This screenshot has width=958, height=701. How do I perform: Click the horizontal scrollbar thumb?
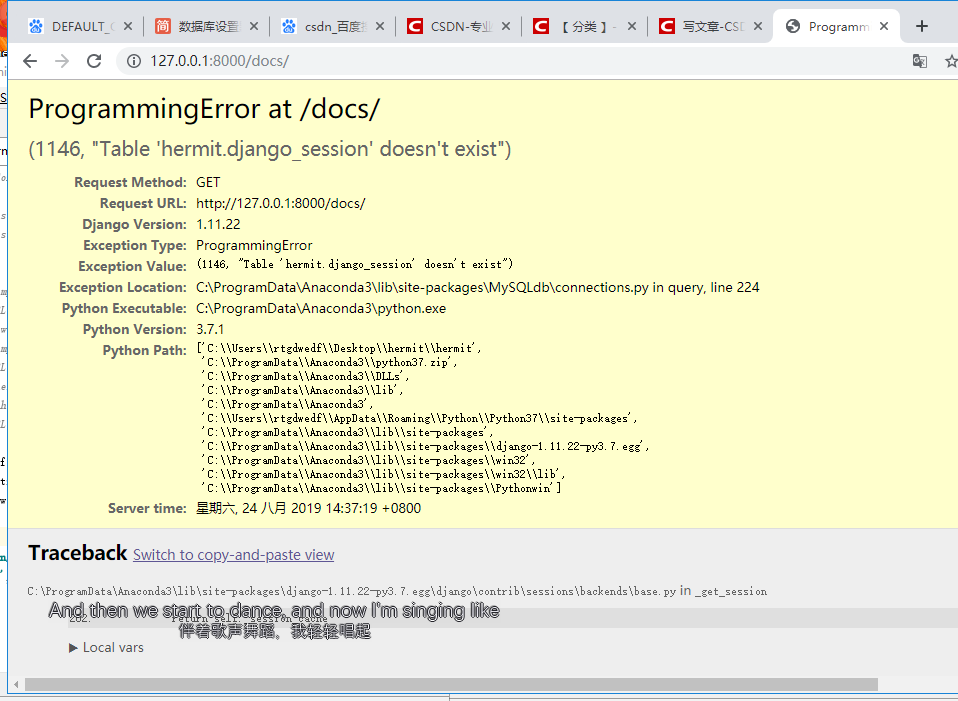(x=451, y=684)
